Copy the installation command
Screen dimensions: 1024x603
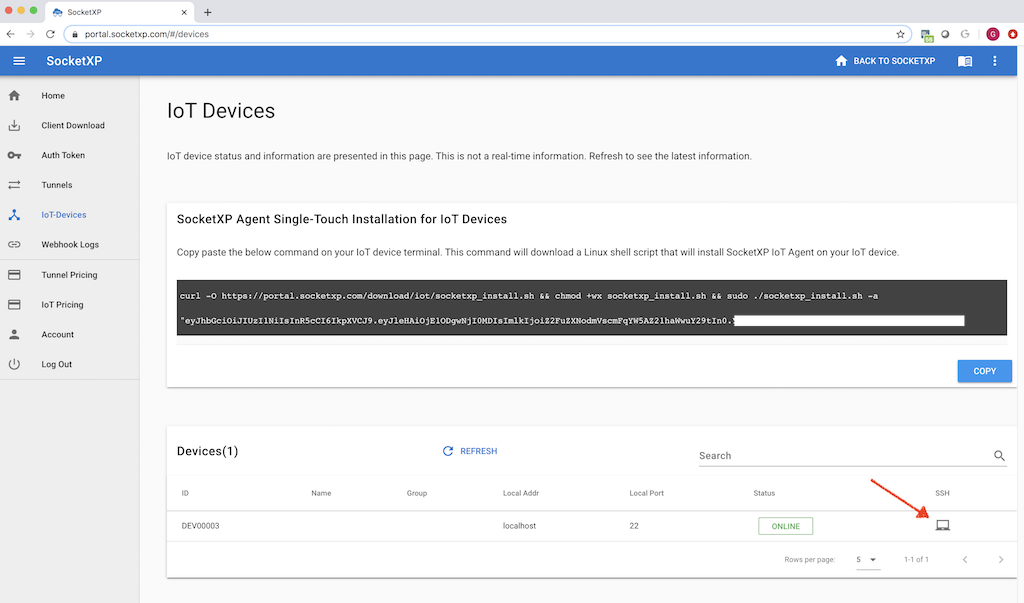click(984, 371)
